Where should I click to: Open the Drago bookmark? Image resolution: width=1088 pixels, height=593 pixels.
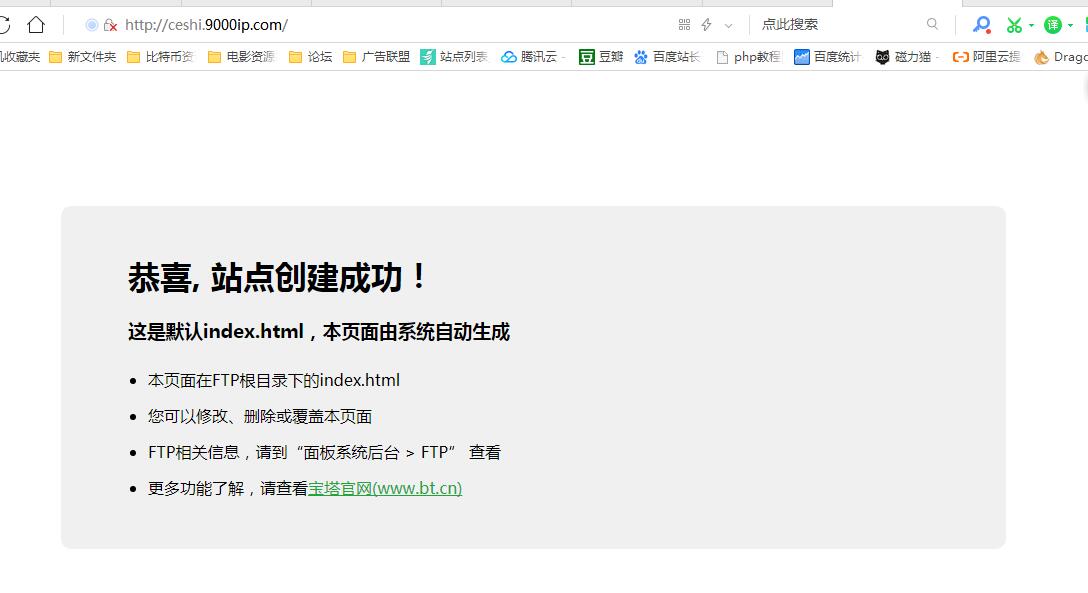(x=1060, y=57)
